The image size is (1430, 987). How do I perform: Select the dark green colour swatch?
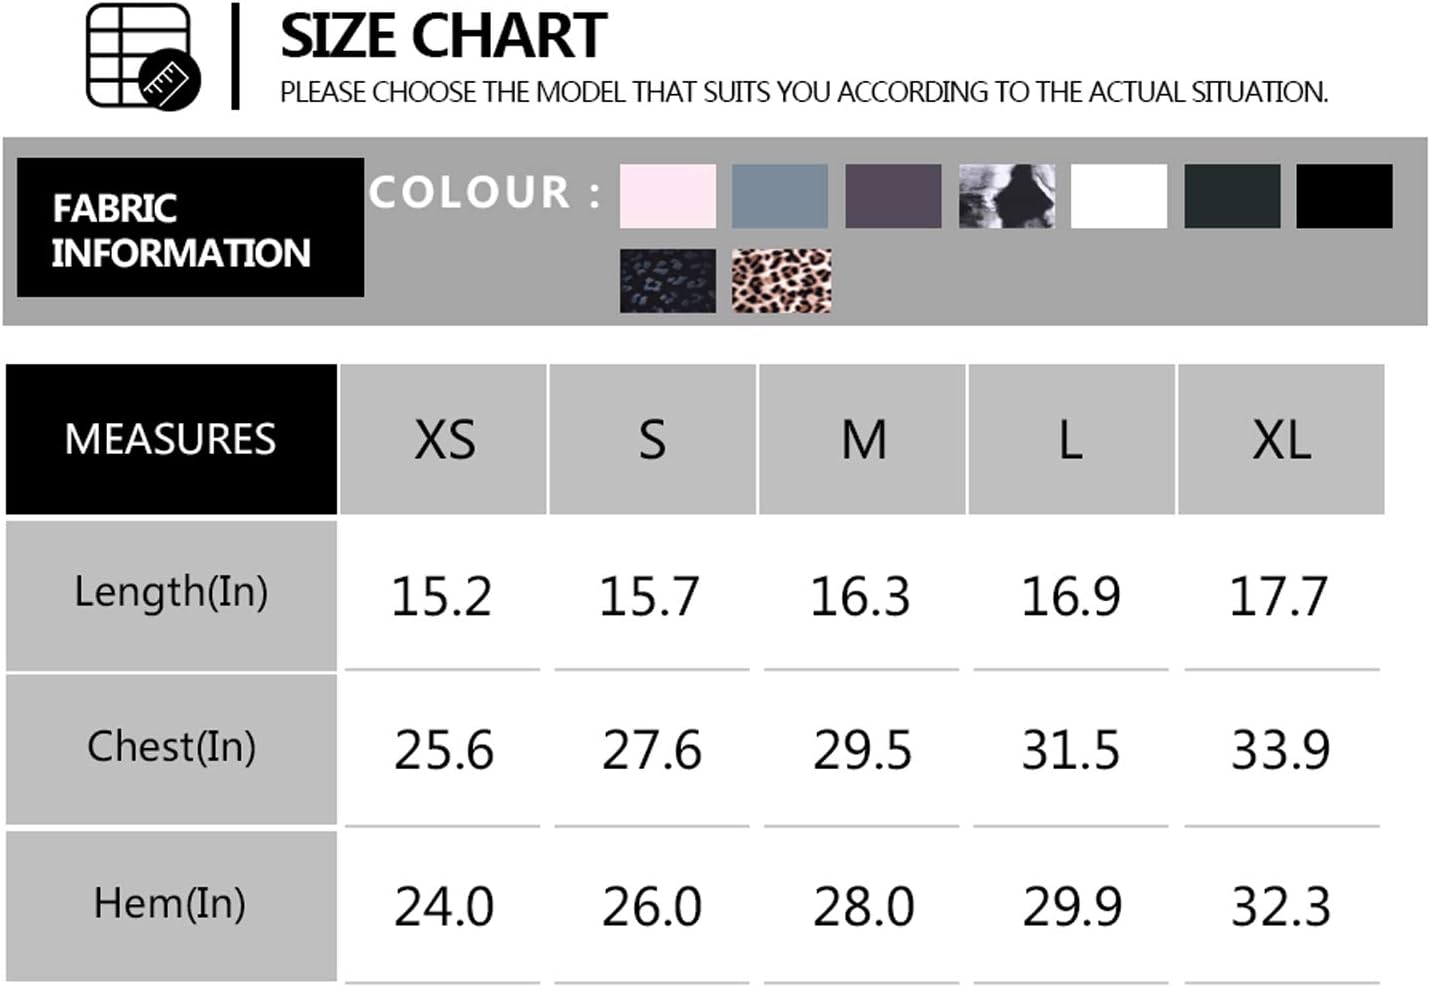(x=1232, y=196)
